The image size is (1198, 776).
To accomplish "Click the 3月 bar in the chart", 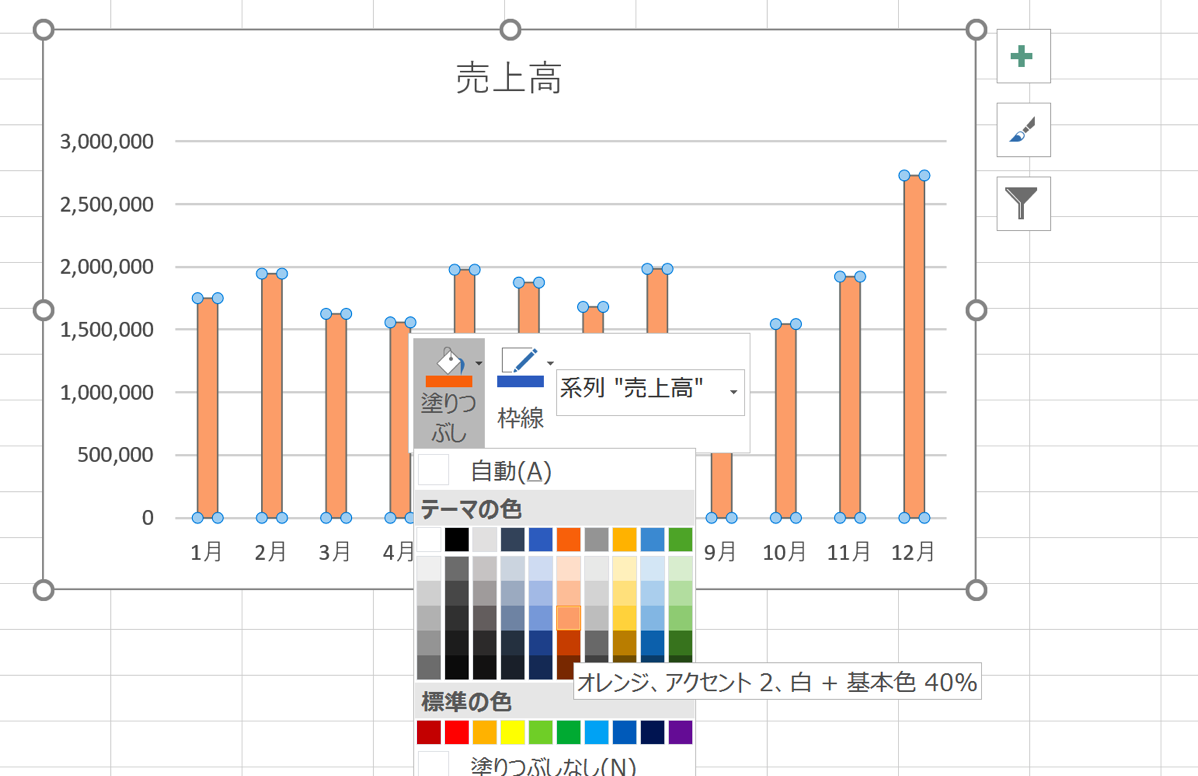I will pyautogui.click(x=336, y=415).
